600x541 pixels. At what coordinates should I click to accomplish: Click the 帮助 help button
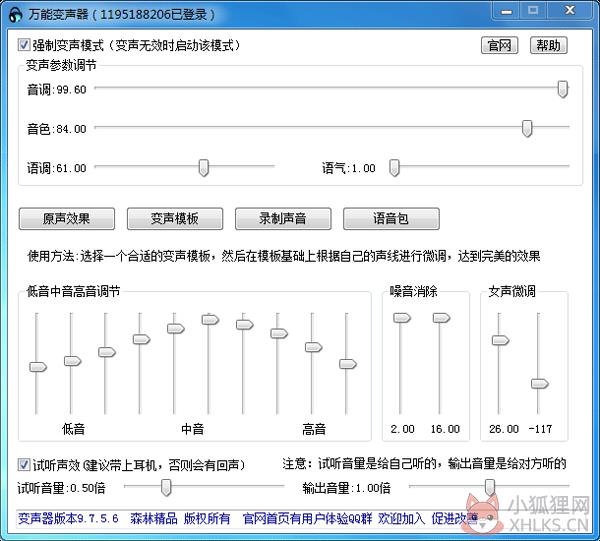click(x=548, y=45)
